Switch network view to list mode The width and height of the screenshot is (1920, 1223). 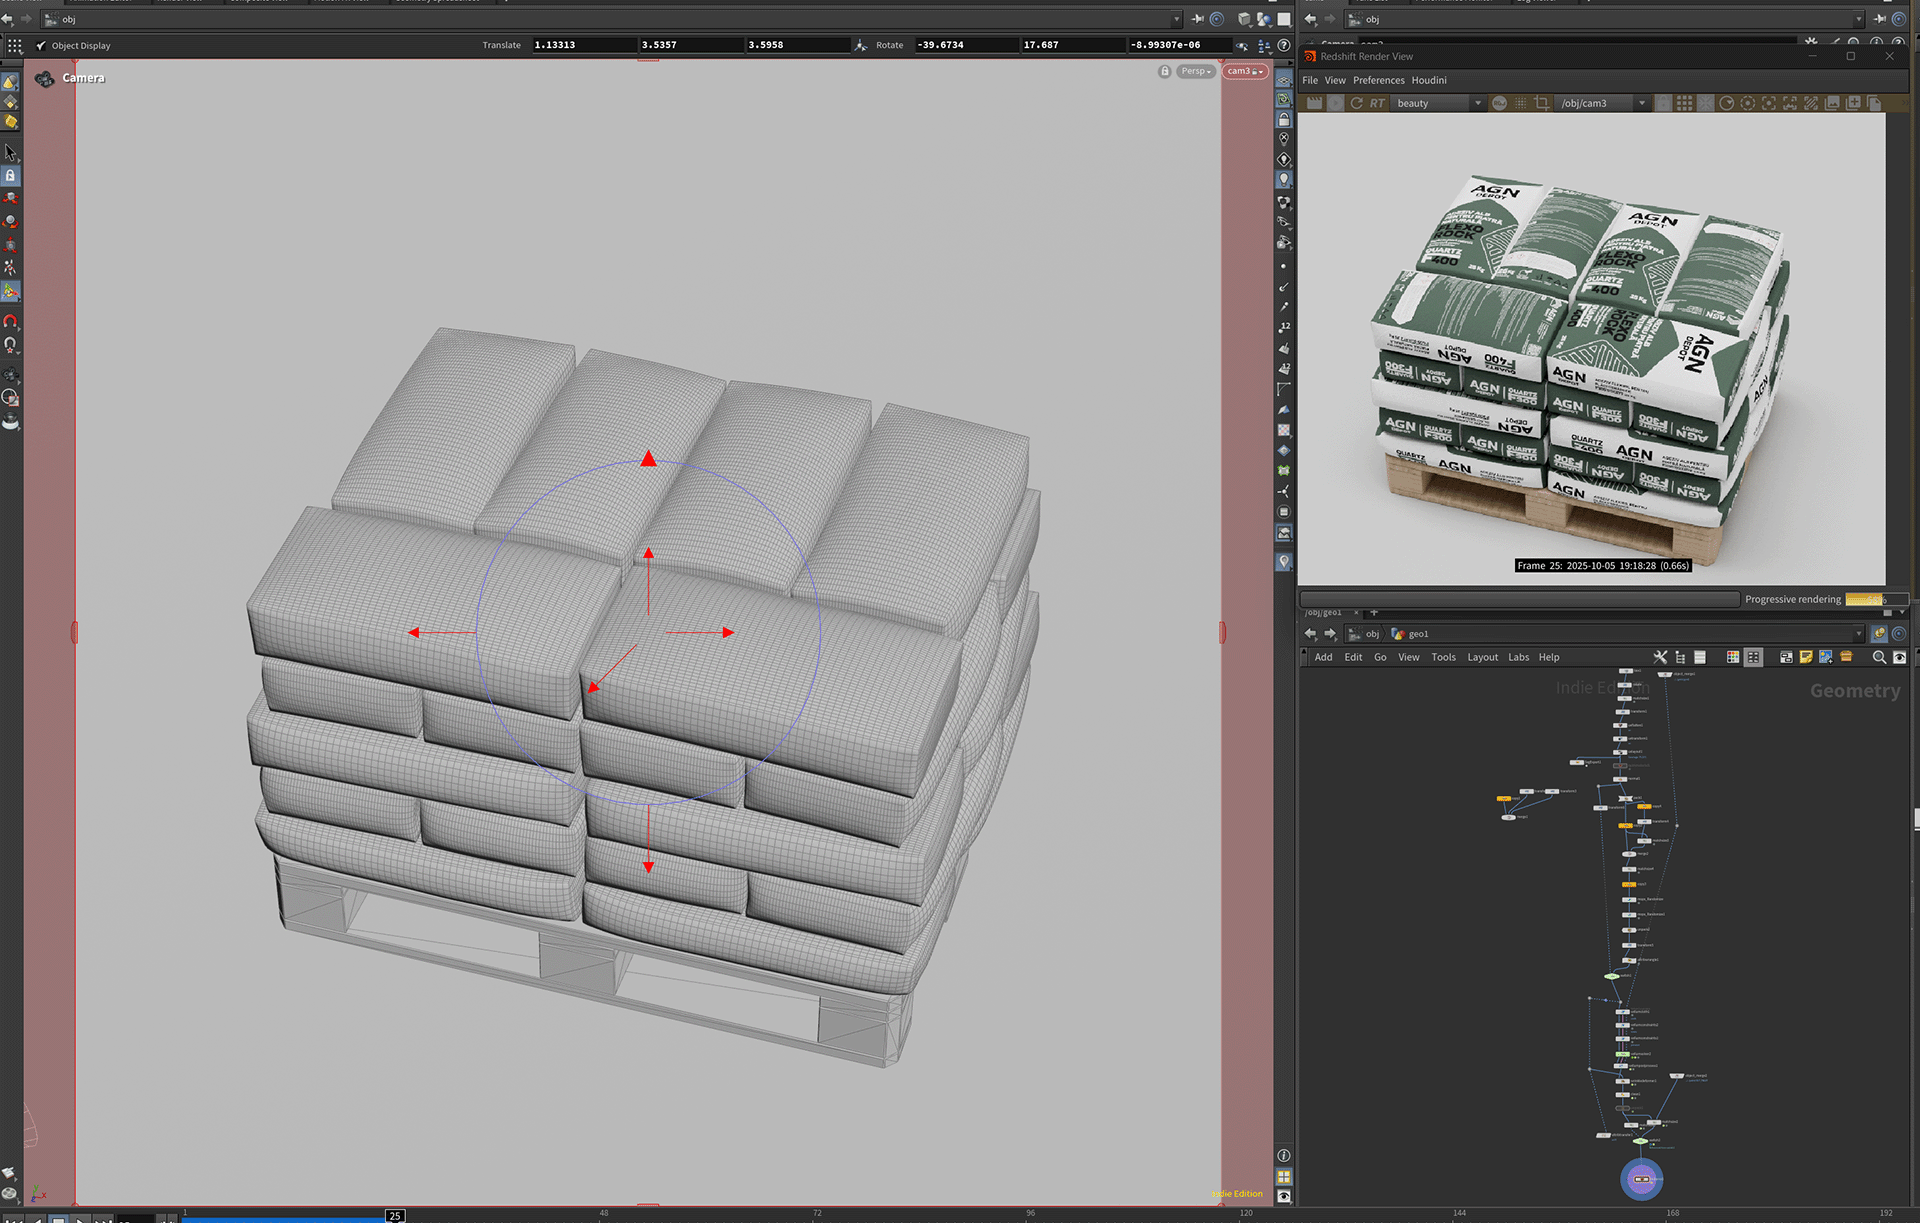coord(1699,657)
